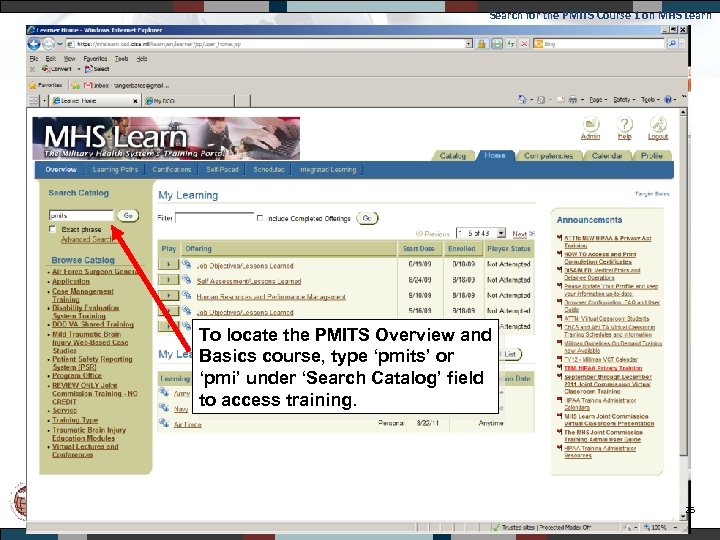Click play button for Human Resources and Performance Management
Viewport: 720px width, 540px height.
click(x=169, y=295)
